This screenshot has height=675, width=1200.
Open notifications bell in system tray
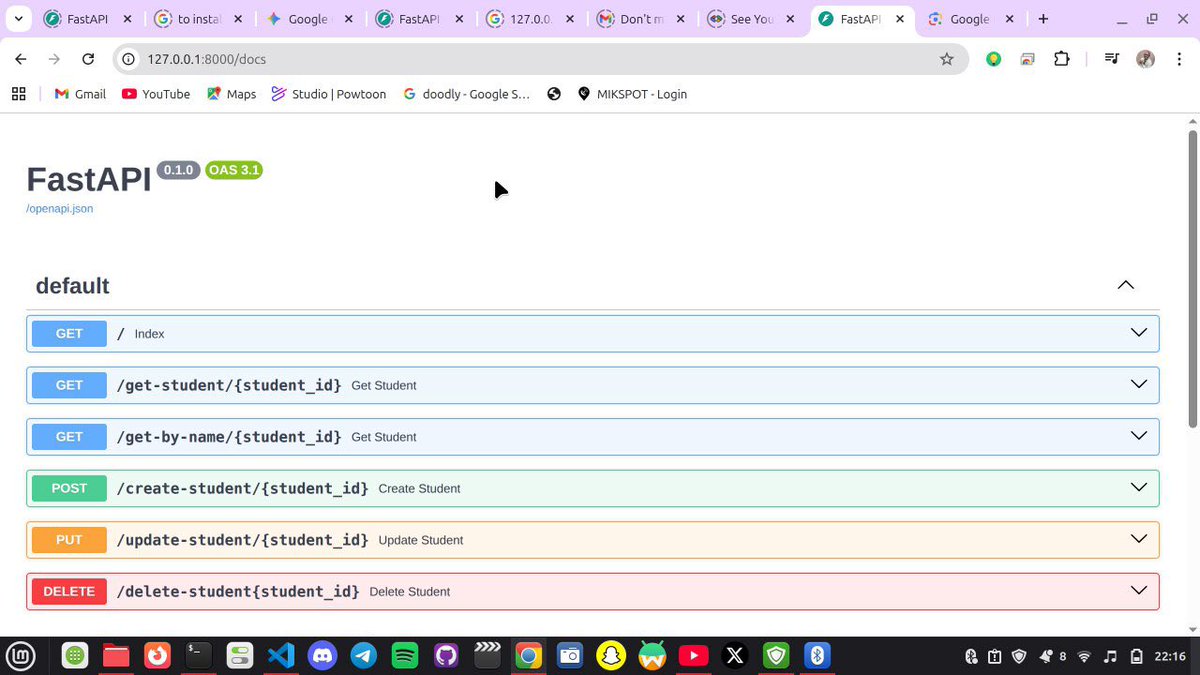1046,657
